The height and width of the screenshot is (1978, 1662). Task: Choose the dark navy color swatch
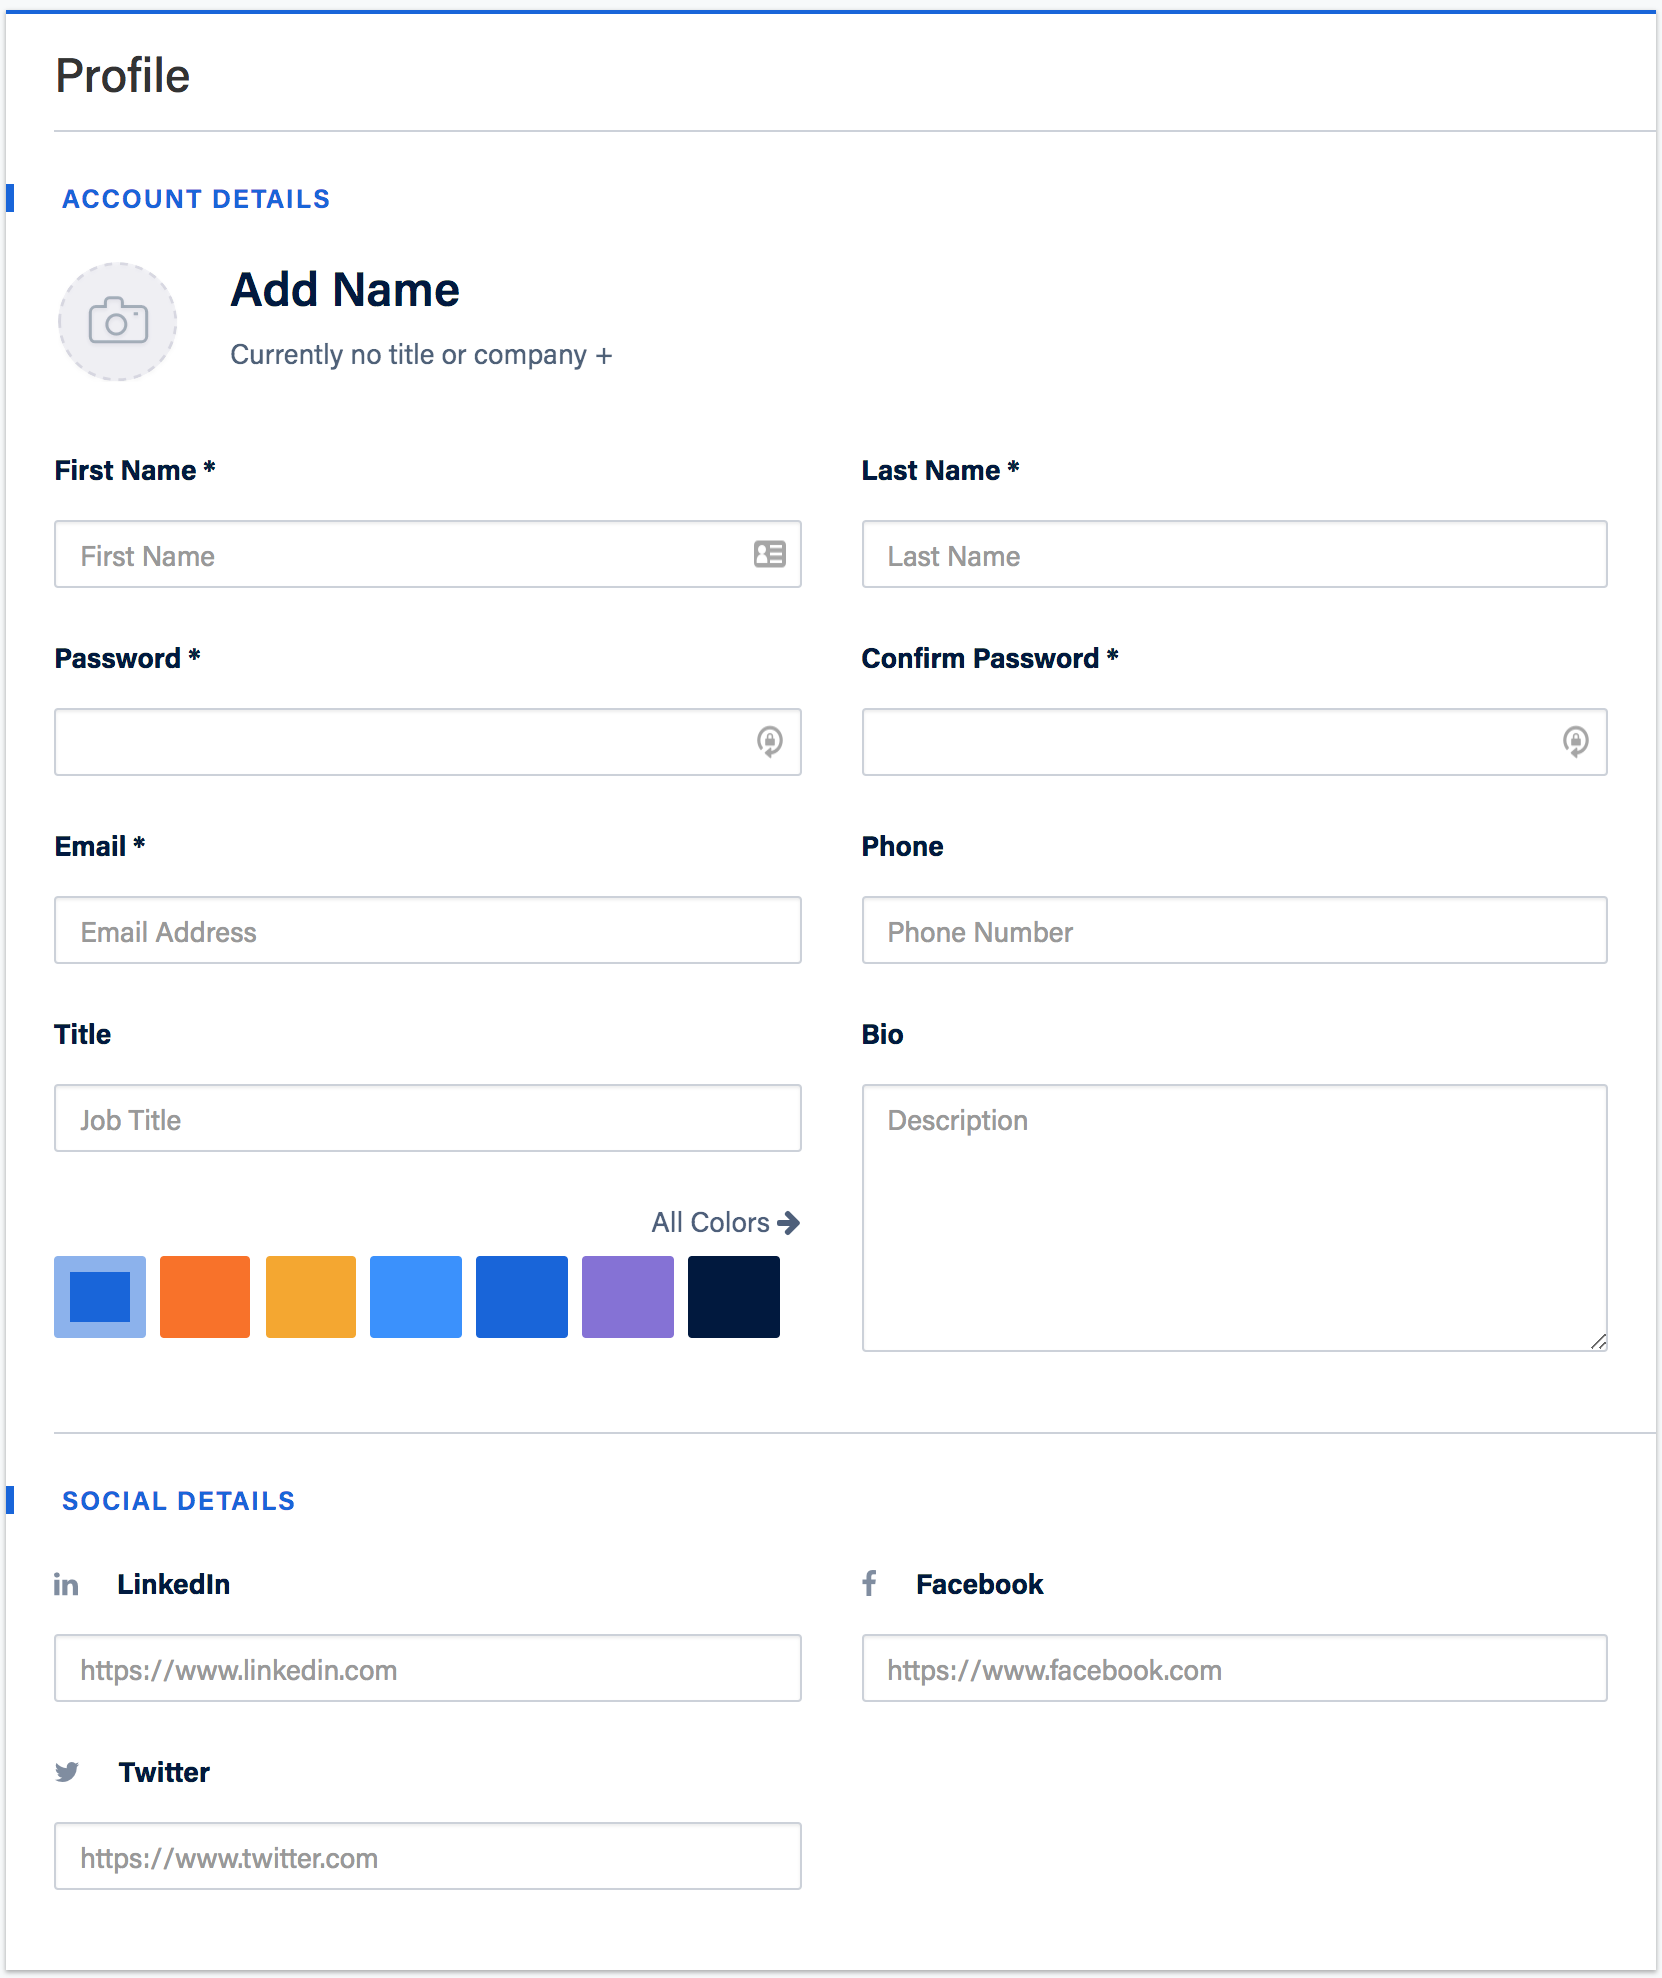pos(734,1297)
